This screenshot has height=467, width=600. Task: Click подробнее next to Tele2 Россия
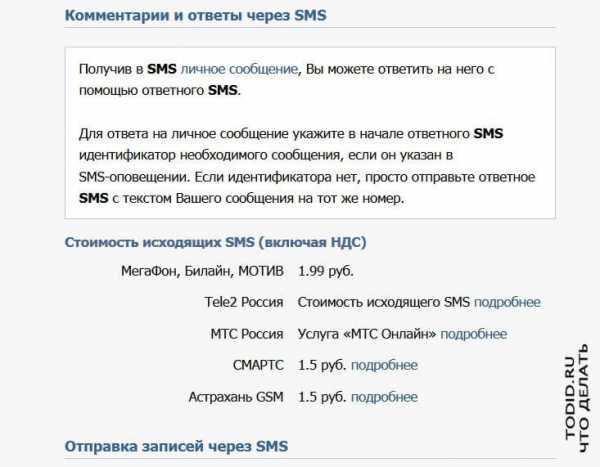(x=507, y=302)
